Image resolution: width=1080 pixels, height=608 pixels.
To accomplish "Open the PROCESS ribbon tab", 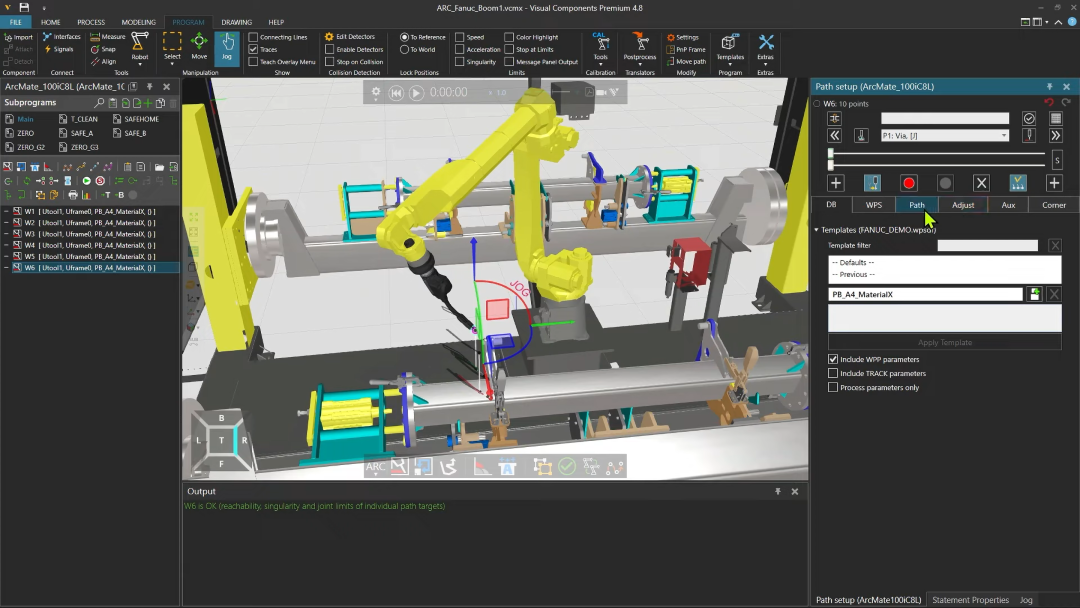I will coord(91,22).
